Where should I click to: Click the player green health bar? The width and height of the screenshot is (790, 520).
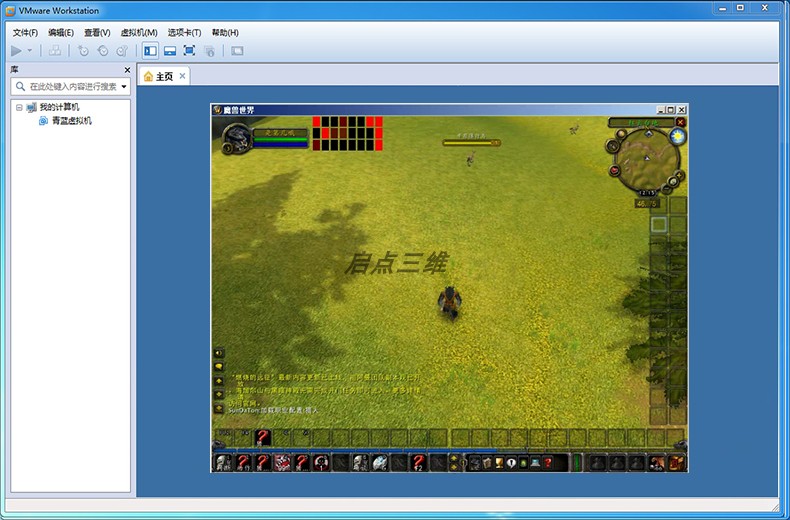[280, 139]
